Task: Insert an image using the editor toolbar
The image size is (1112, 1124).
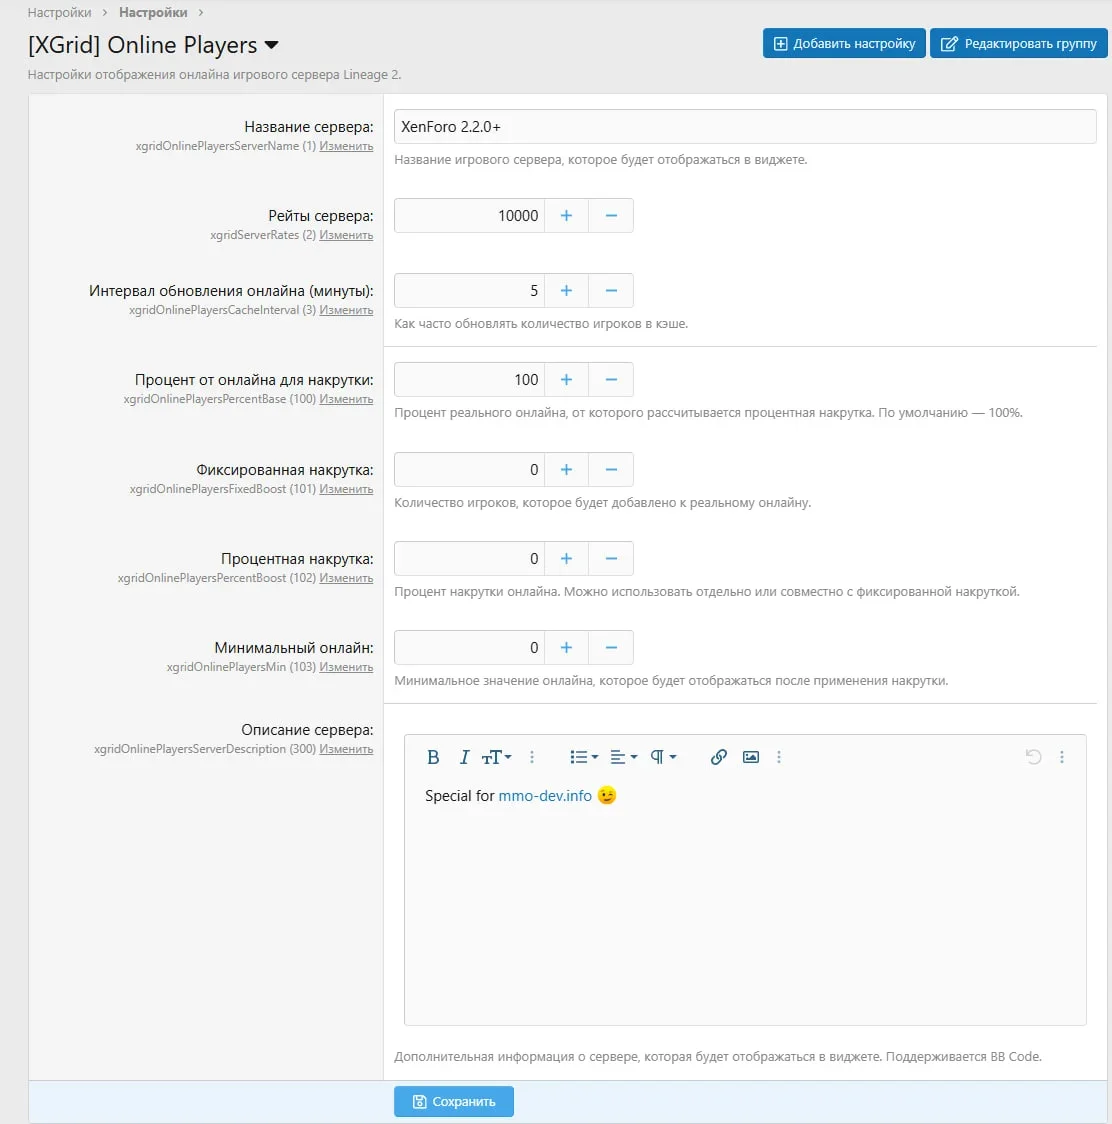Action: [x=751, y=757]
